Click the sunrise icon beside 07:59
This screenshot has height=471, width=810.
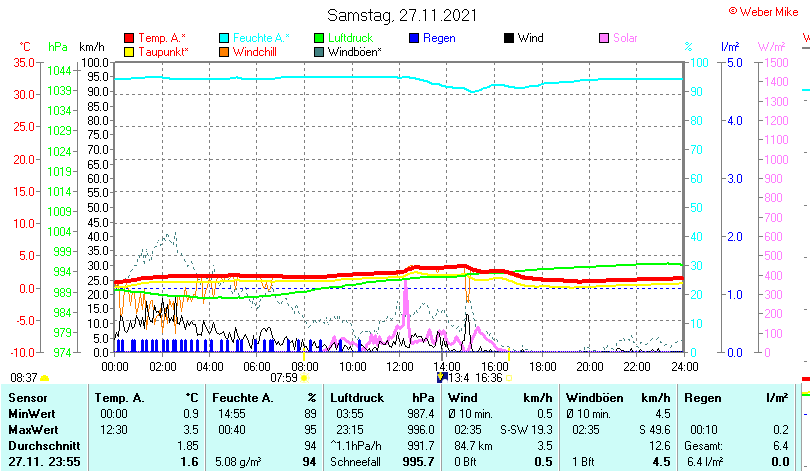(304, 378)
